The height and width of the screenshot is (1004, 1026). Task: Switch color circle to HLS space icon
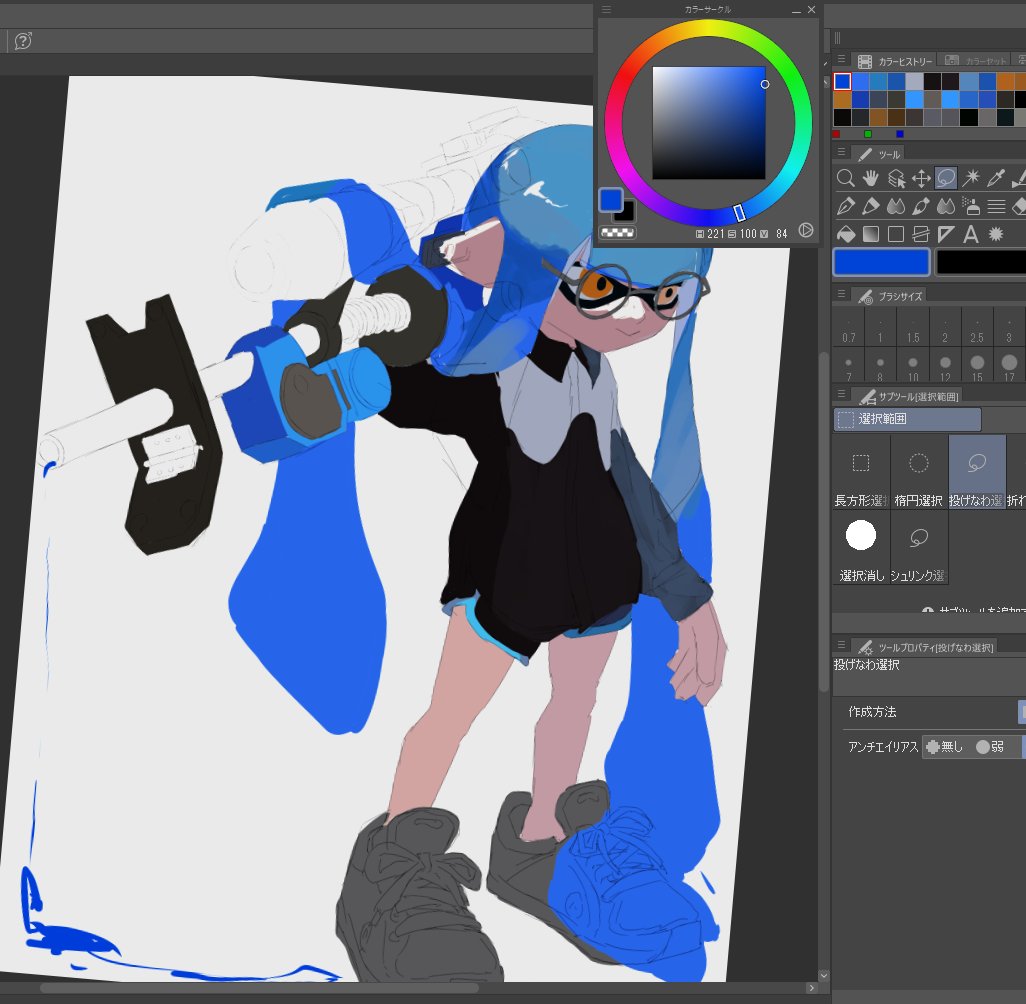point(806,230)
